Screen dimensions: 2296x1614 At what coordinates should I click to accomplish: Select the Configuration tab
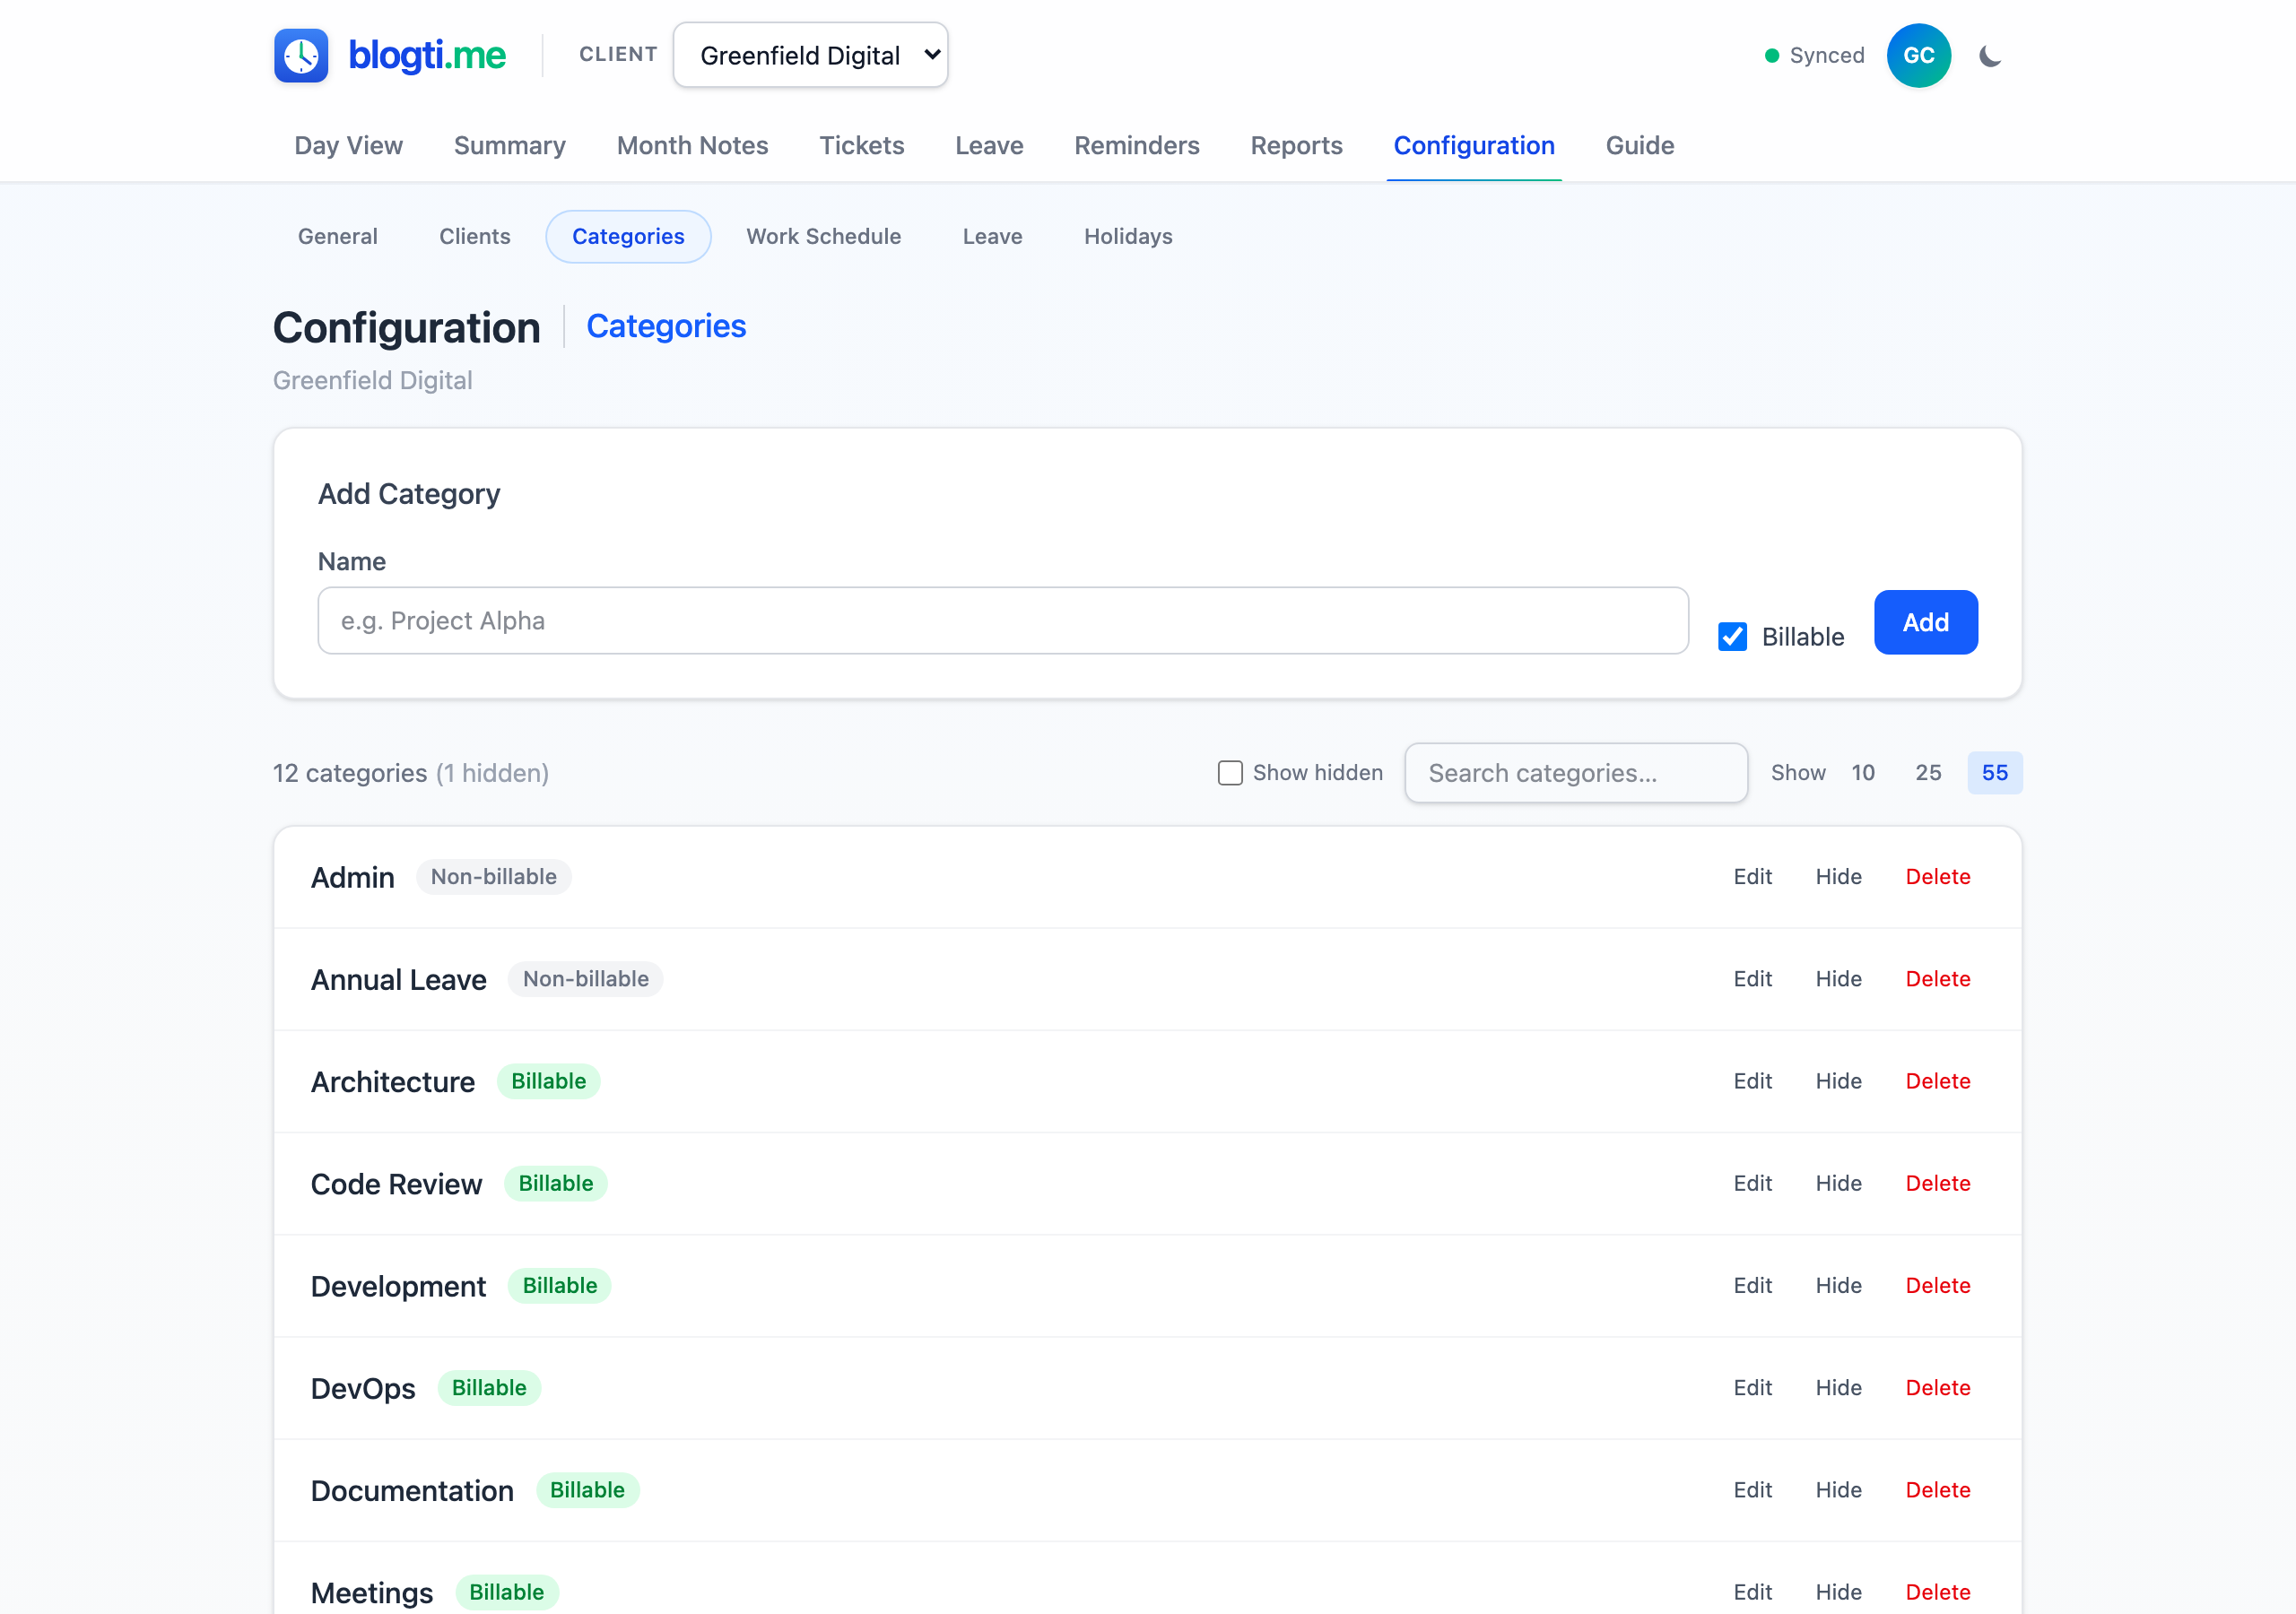(x=1473, y=145)
